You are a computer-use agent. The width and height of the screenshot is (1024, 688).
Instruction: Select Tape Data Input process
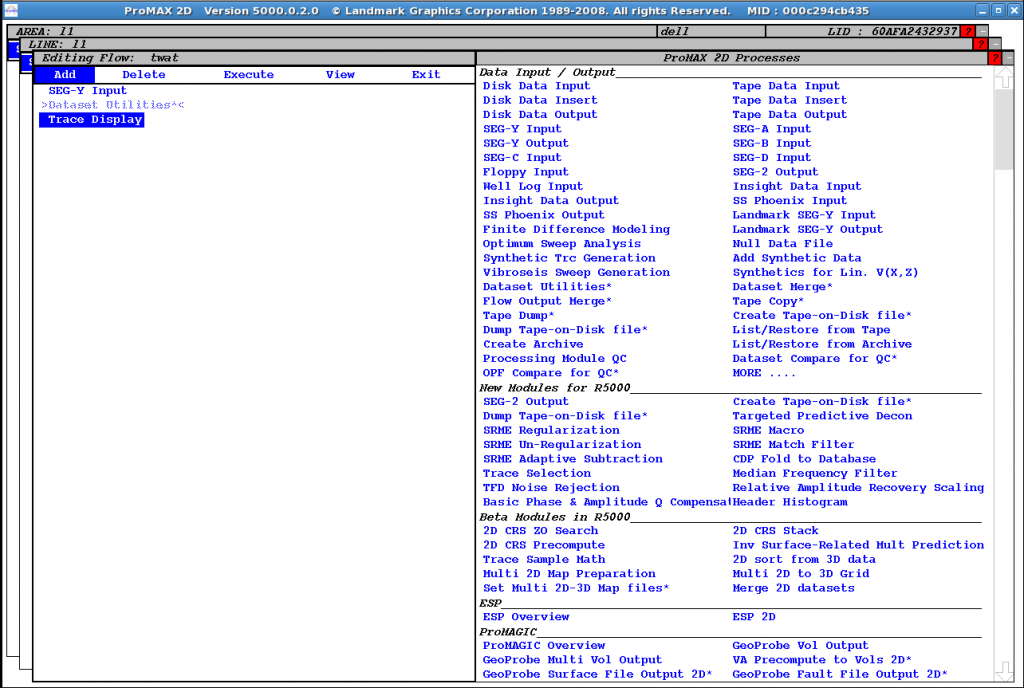(x=786, y=86)
